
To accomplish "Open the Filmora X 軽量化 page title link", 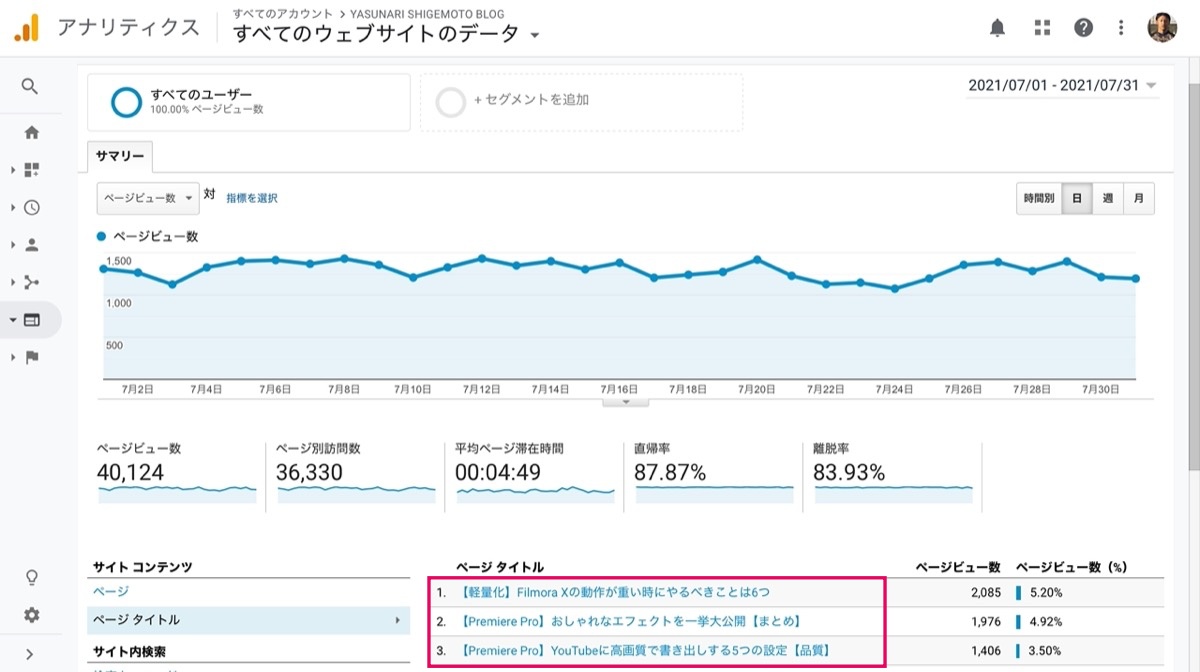I will pyautogui.click(x=615, y=592).
